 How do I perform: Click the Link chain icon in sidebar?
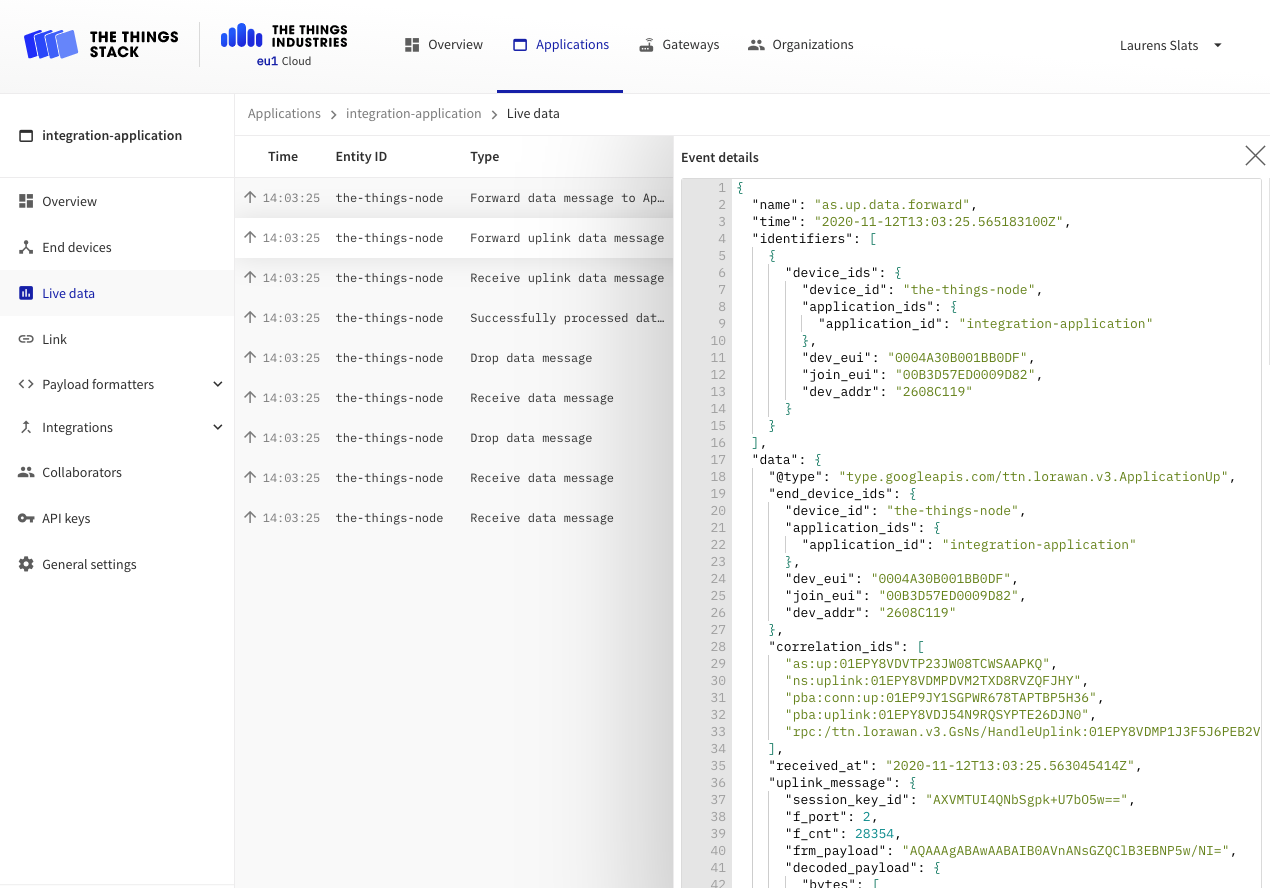pyautogui.click(x=26, y=339)
